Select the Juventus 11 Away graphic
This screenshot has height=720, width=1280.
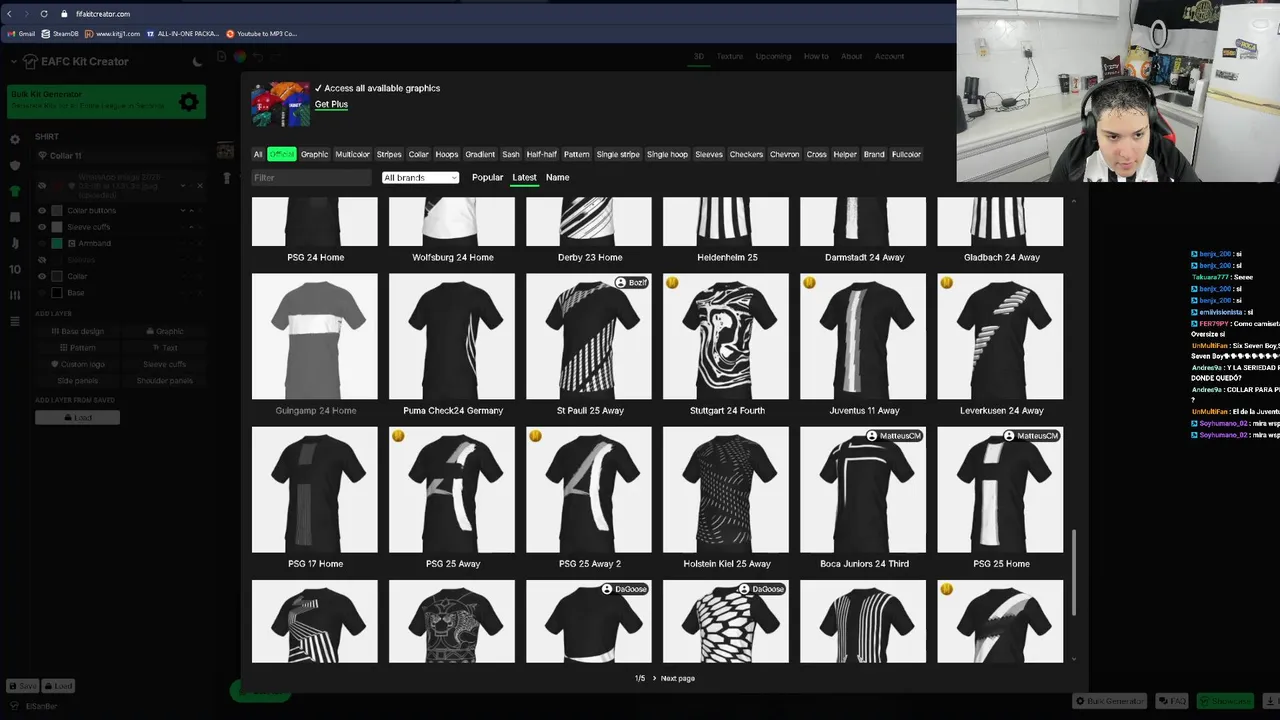tap(863, 337)
